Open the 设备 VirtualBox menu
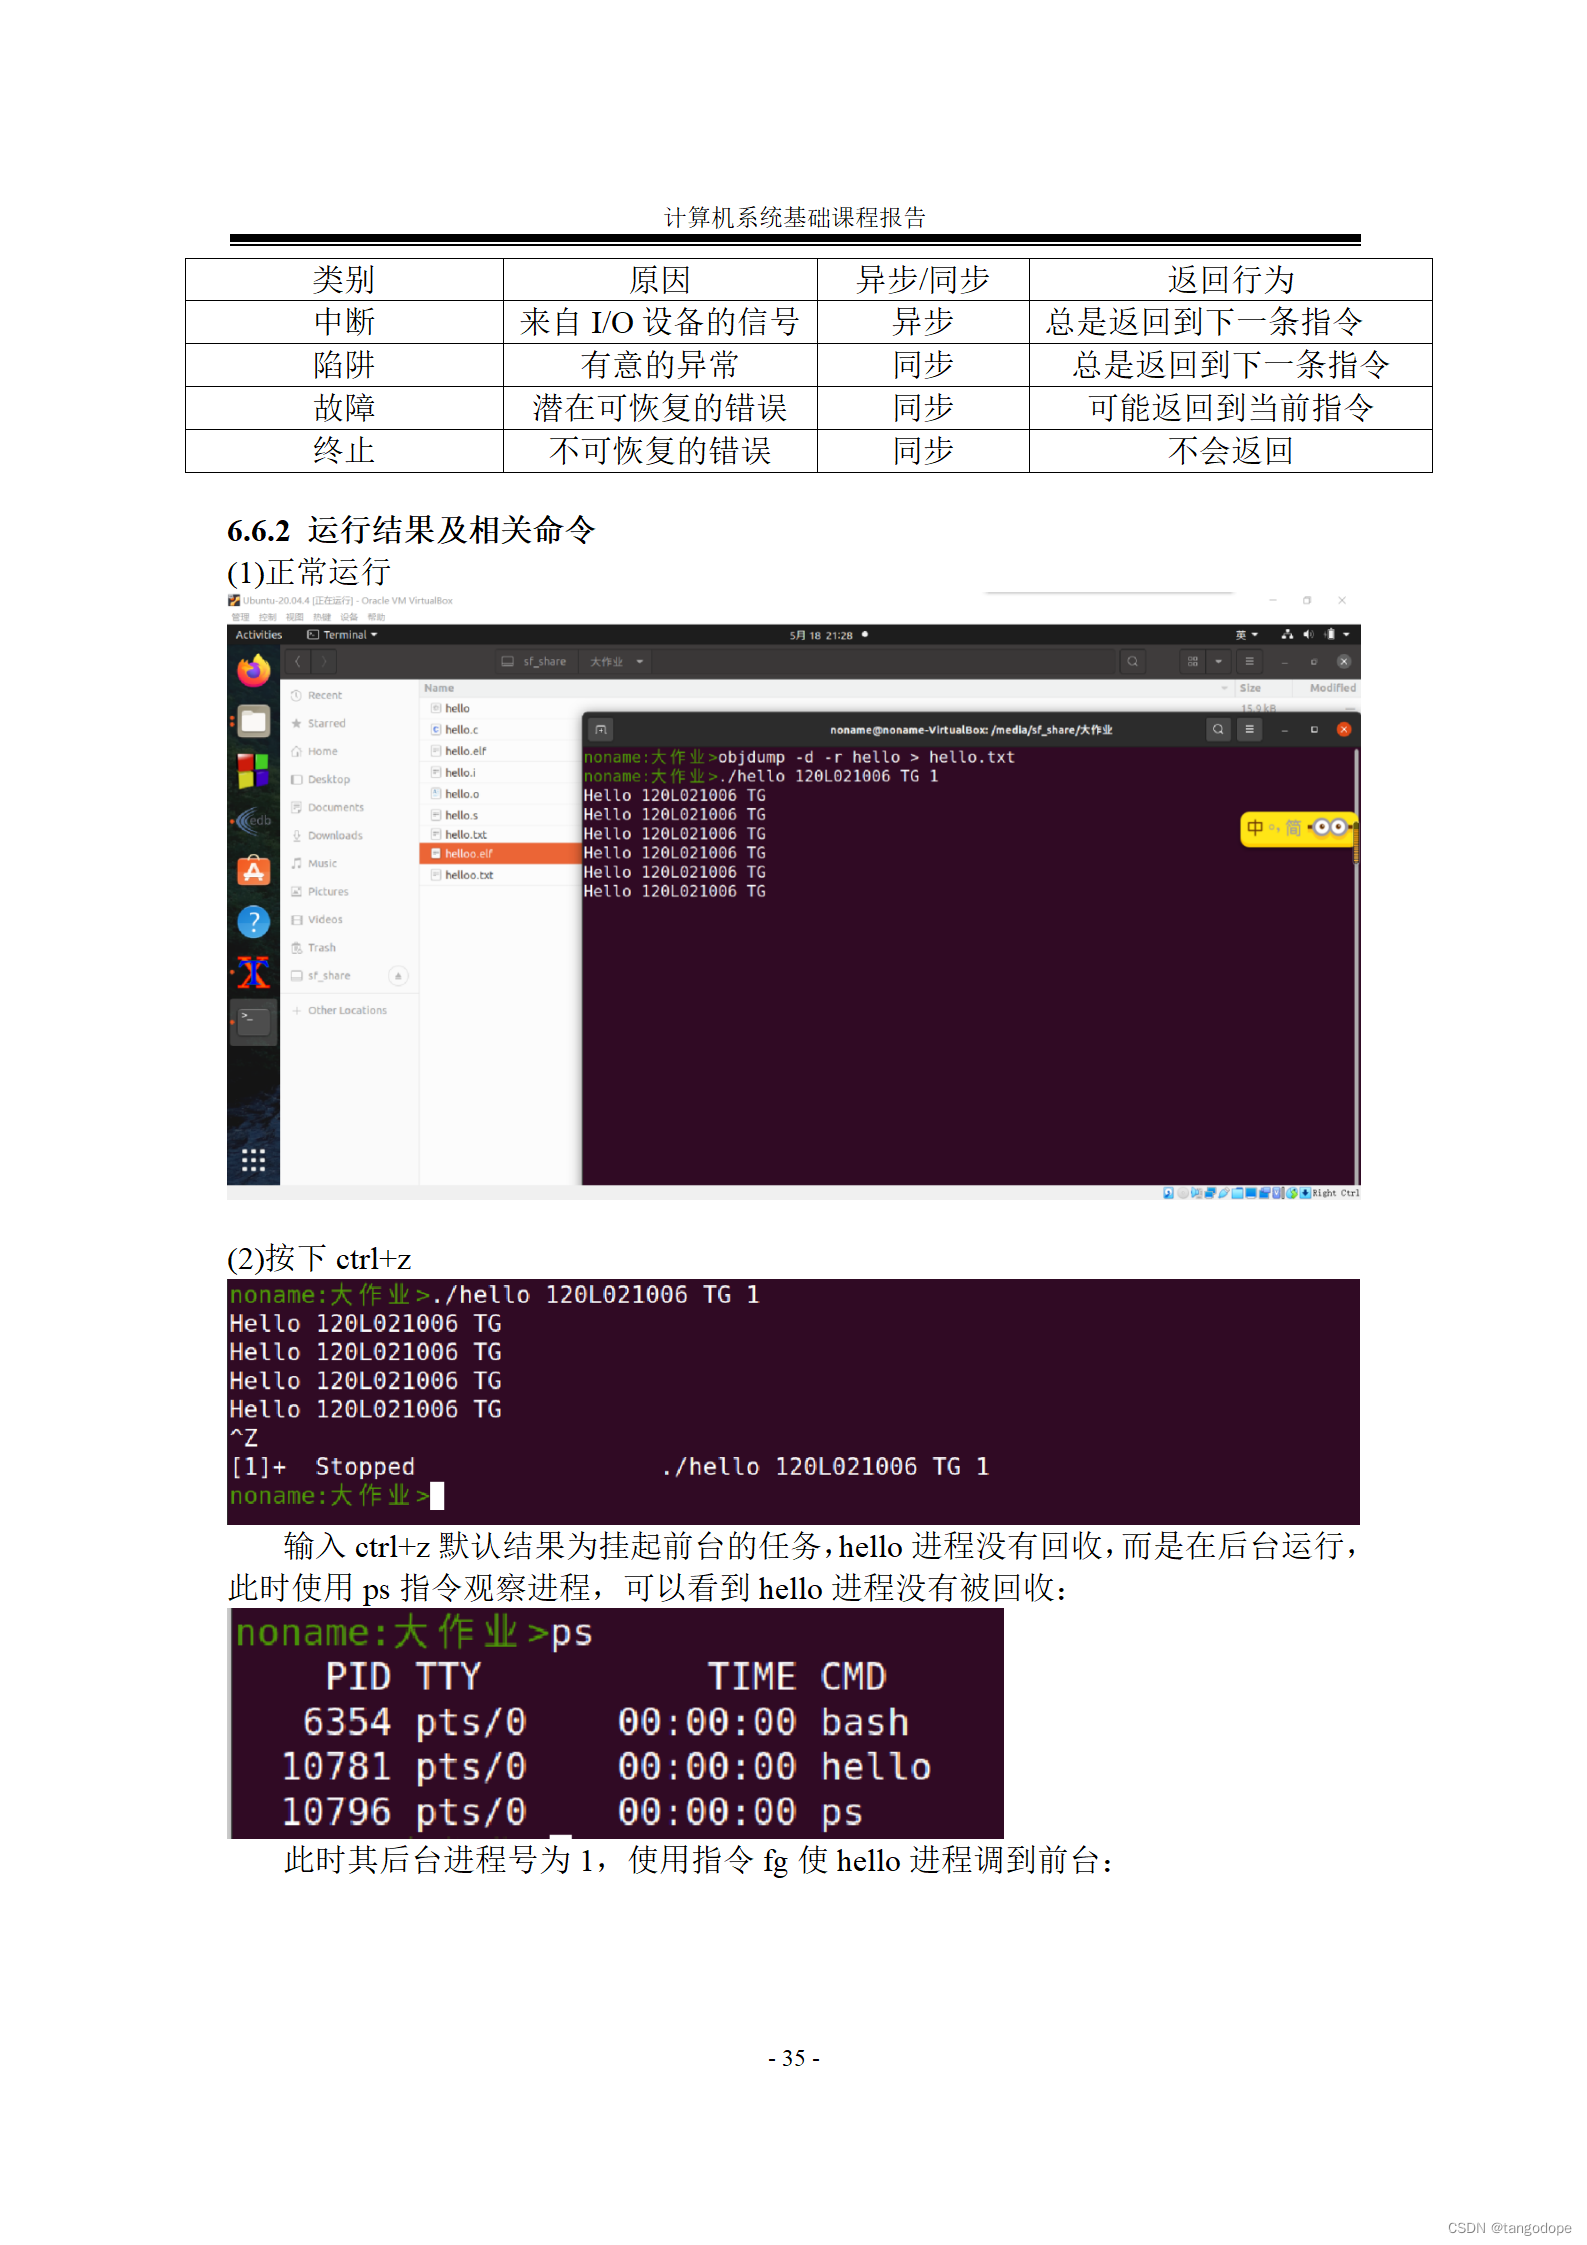The height and width of the screenshot is (2245, 1587). [x=349, y=617]
